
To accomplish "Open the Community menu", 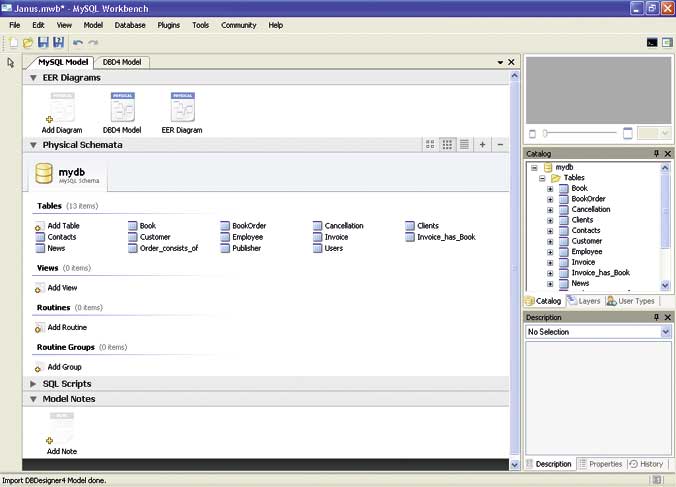I will click(x=238, y=25).
